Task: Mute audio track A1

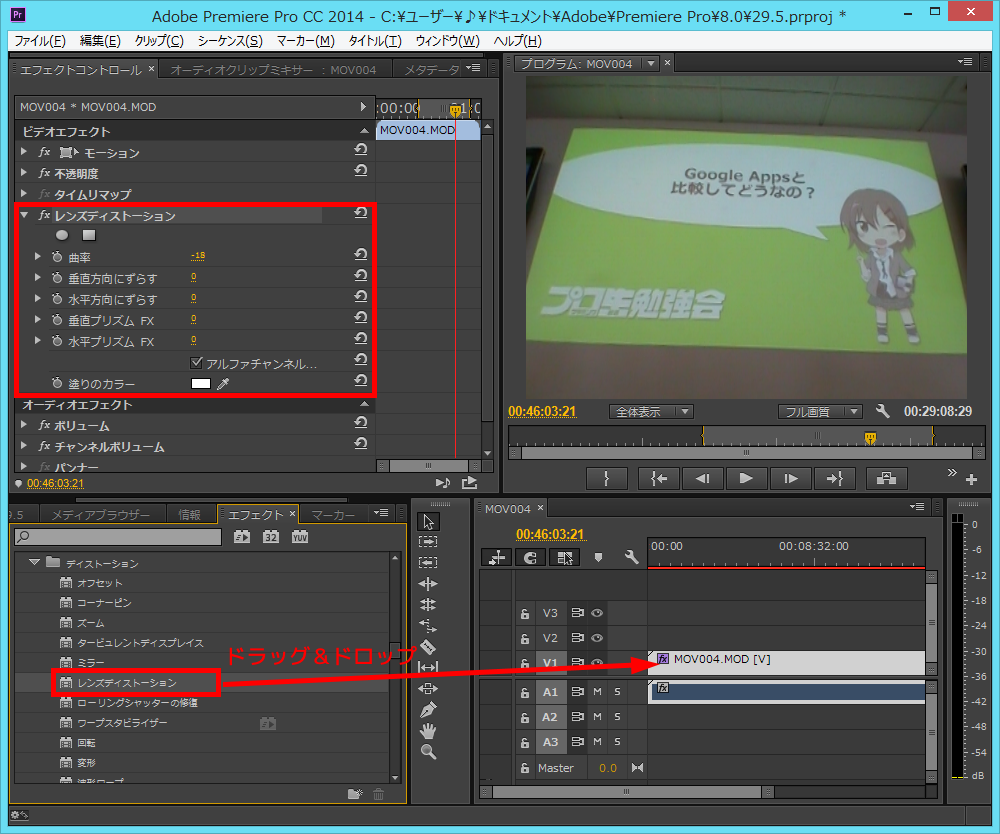Action: pos(597,692)
